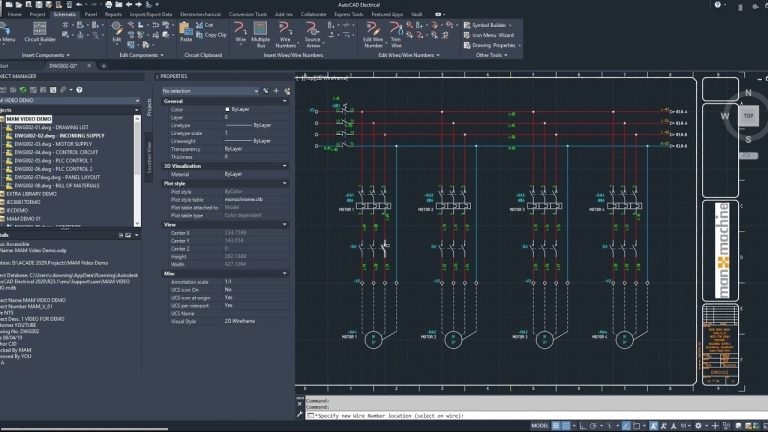Select the DWG002-02 drawing tab
Screen dimensions: 768x432
(63, 66)
